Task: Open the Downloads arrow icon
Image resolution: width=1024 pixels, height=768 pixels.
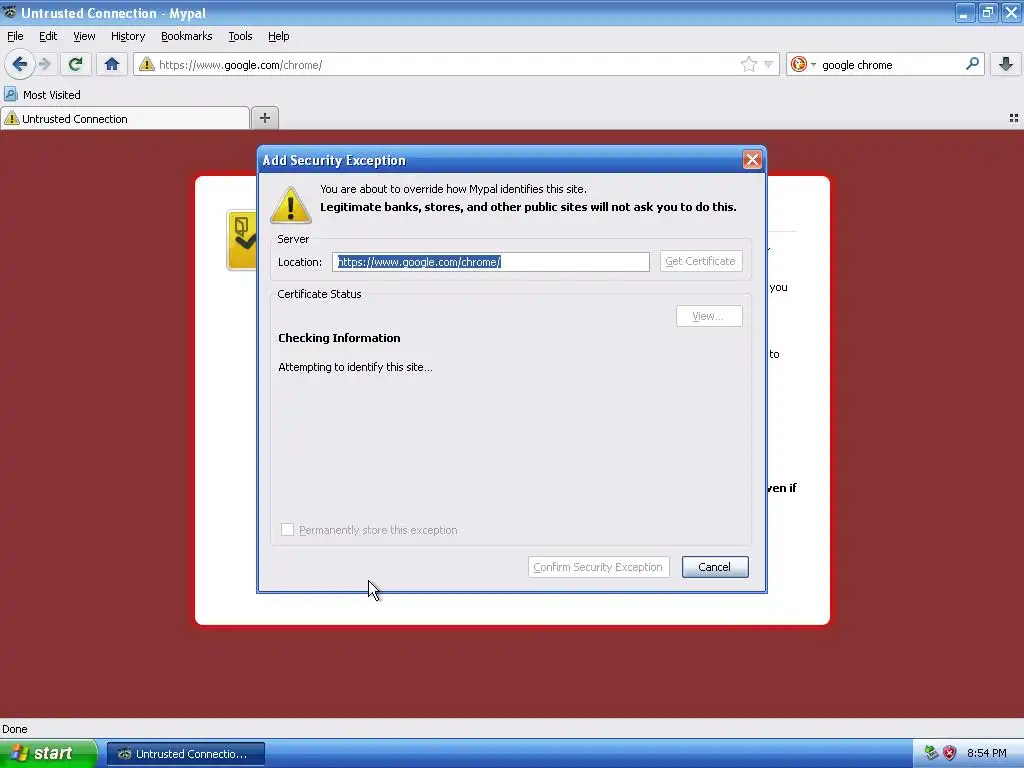Action: 1006,64
